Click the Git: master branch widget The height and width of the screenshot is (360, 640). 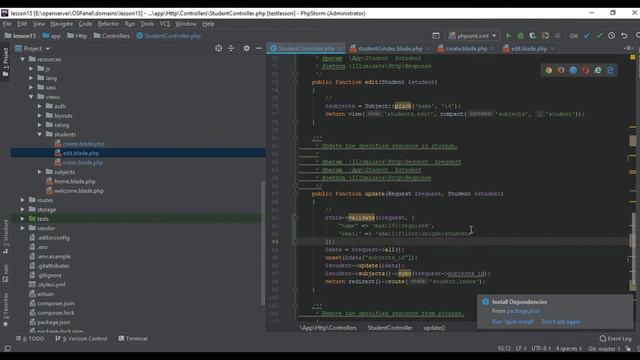coord(604,349)
